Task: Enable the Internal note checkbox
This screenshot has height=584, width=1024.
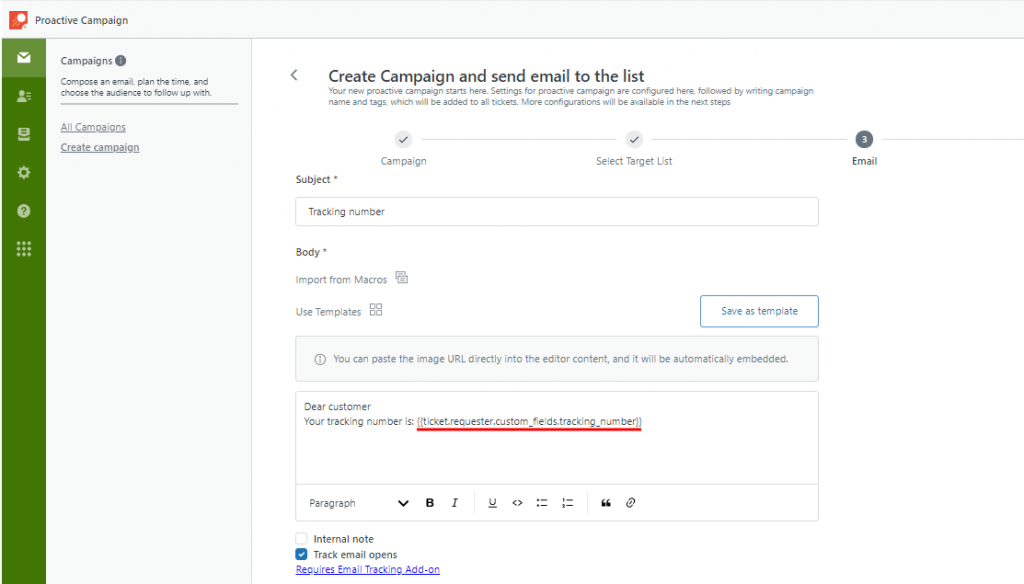Action: click(x=301, y=539)
